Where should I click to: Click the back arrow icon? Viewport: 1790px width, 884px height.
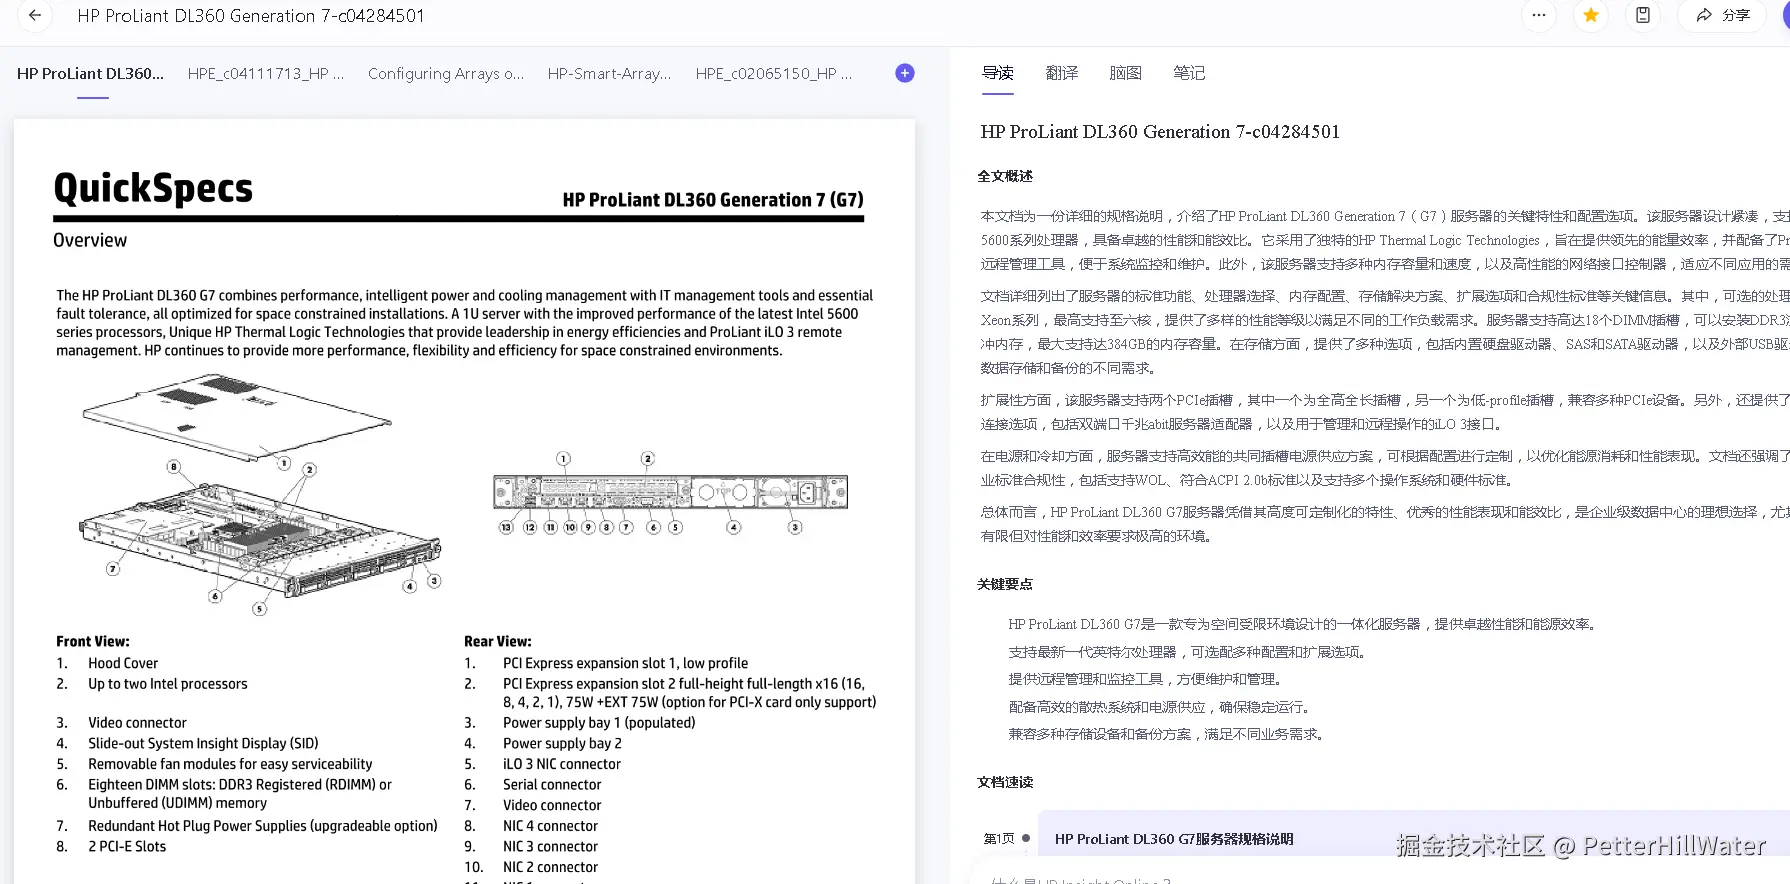[x=35, y=15]
